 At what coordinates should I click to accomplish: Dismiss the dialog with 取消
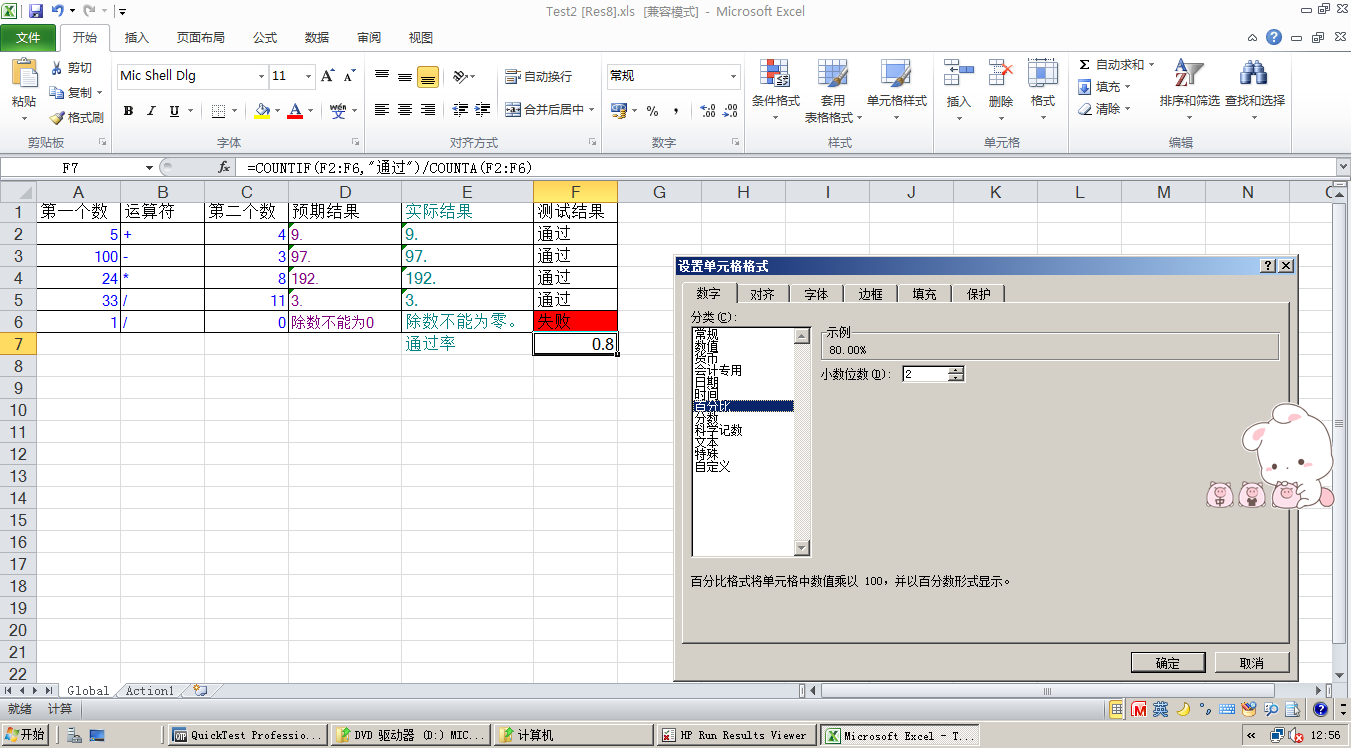click(1250, 662)
